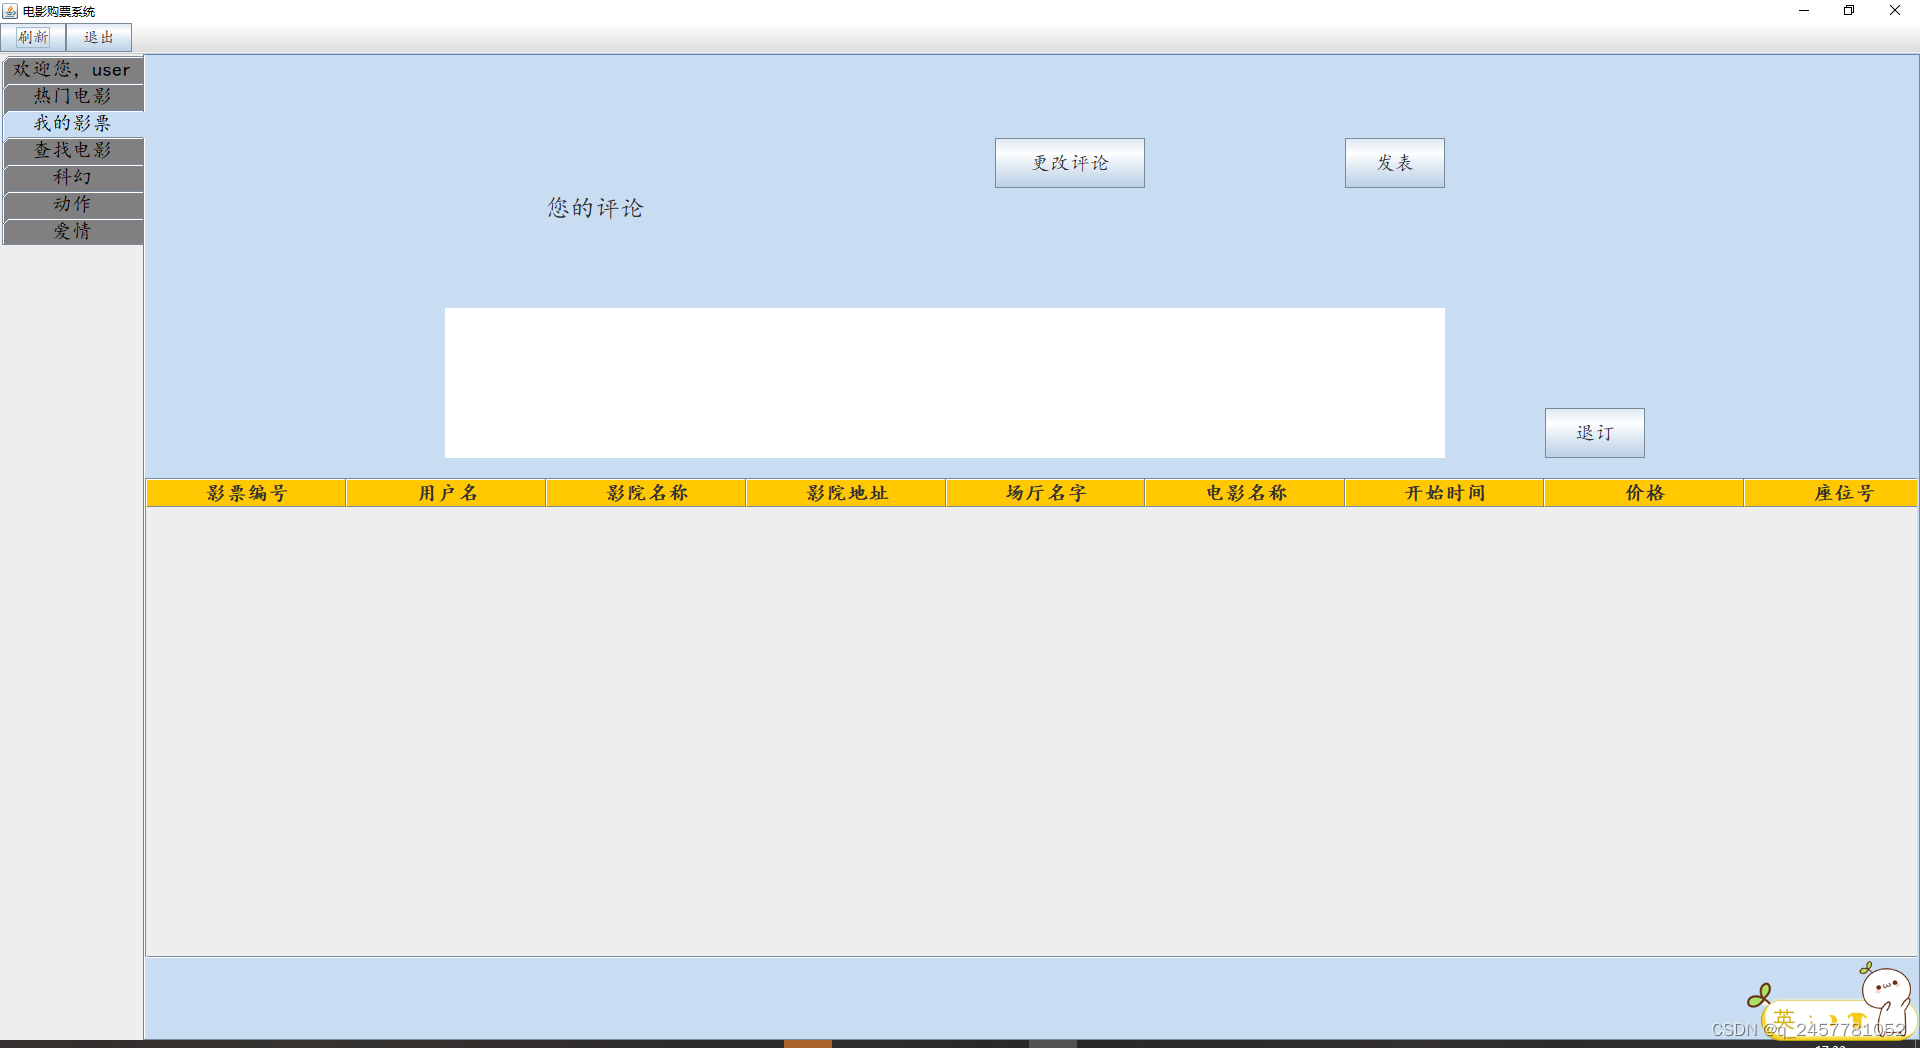
Task: Click the 座位号 column header
Action: click(1831, 493)
